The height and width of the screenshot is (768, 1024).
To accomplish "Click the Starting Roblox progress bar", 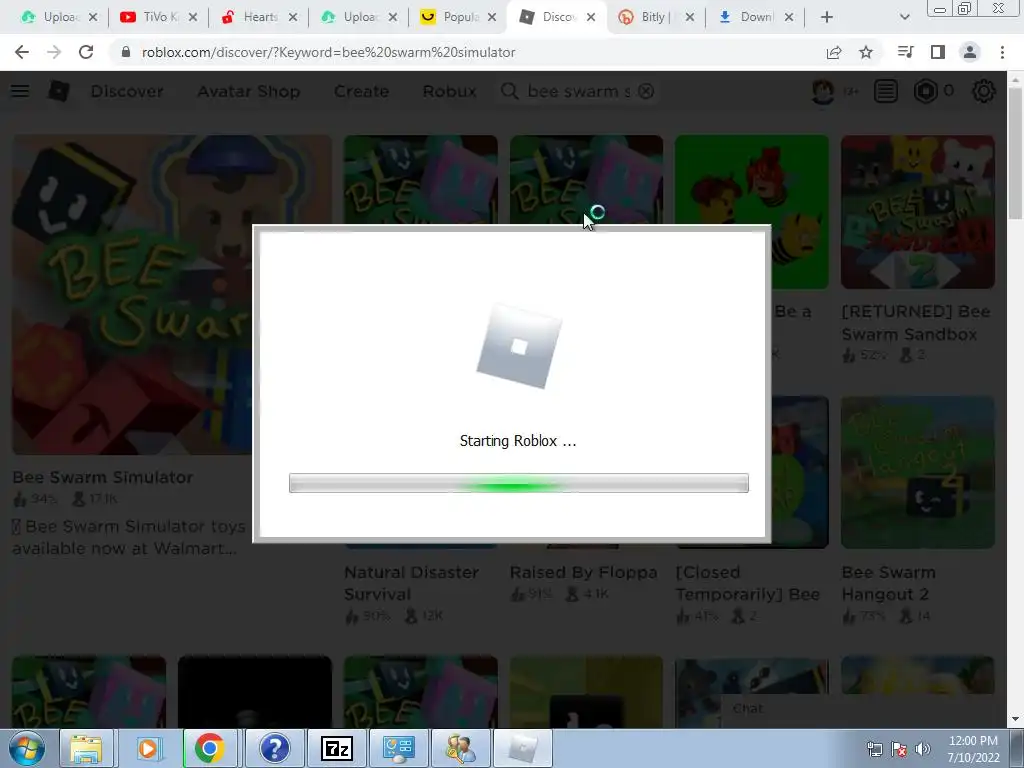I will pos(519,483).
